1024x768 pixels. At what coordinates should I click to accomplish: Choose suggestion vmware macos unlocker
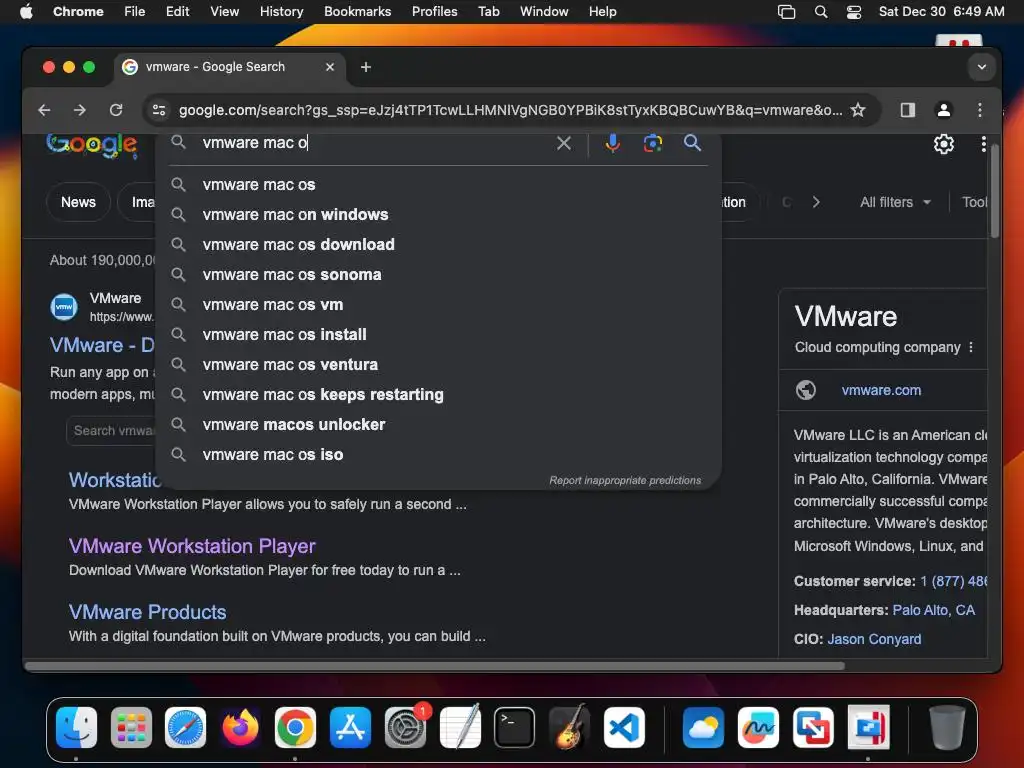(439, 425)
